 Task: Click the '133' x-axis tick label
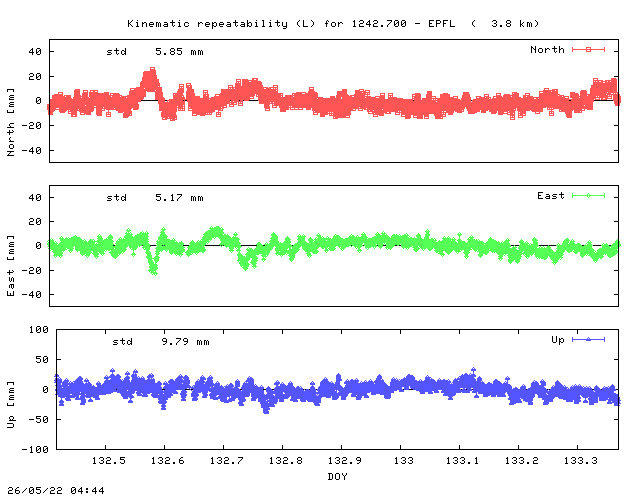[404, 460]
